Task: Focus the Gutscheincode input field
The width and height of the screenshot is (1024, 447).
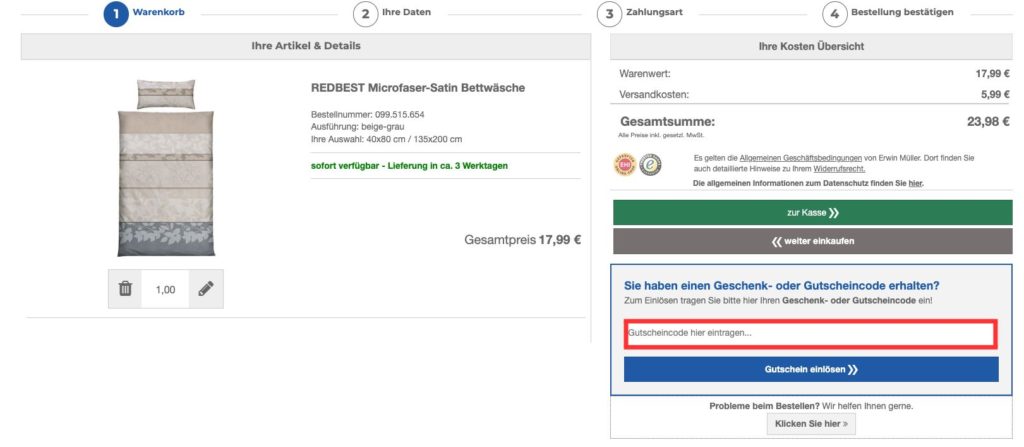Action: point(810,334)
